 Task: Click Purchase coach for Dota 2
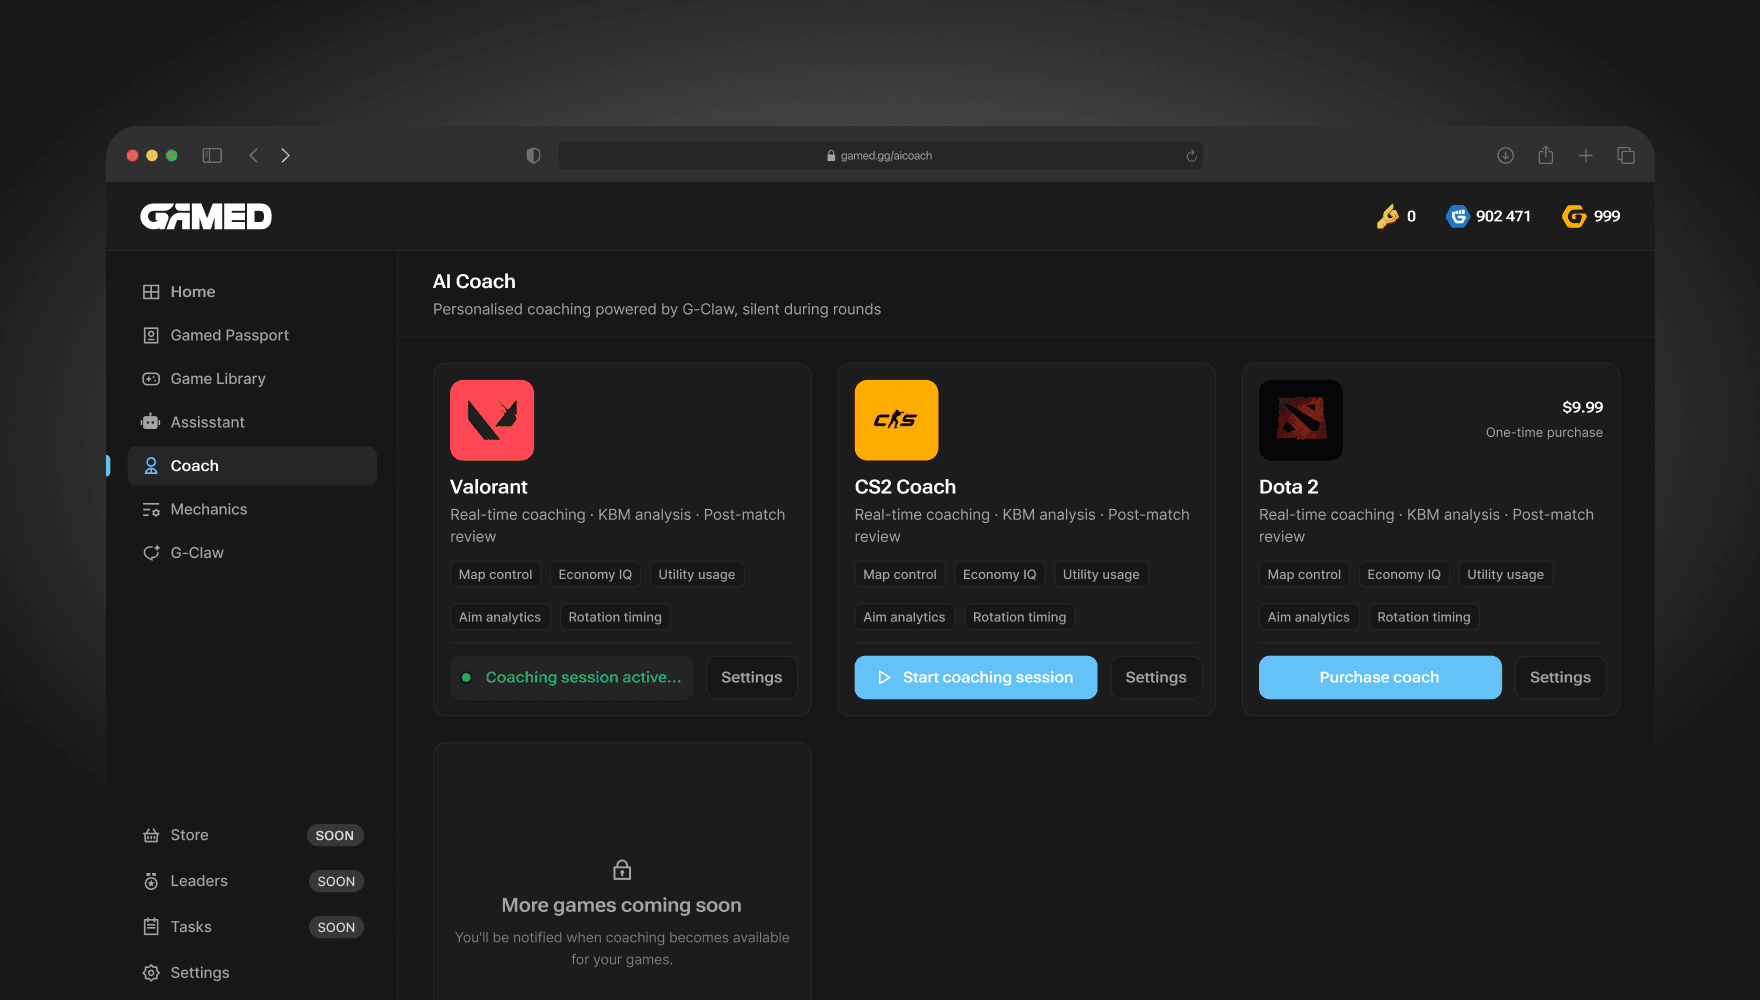(1380, 678)
